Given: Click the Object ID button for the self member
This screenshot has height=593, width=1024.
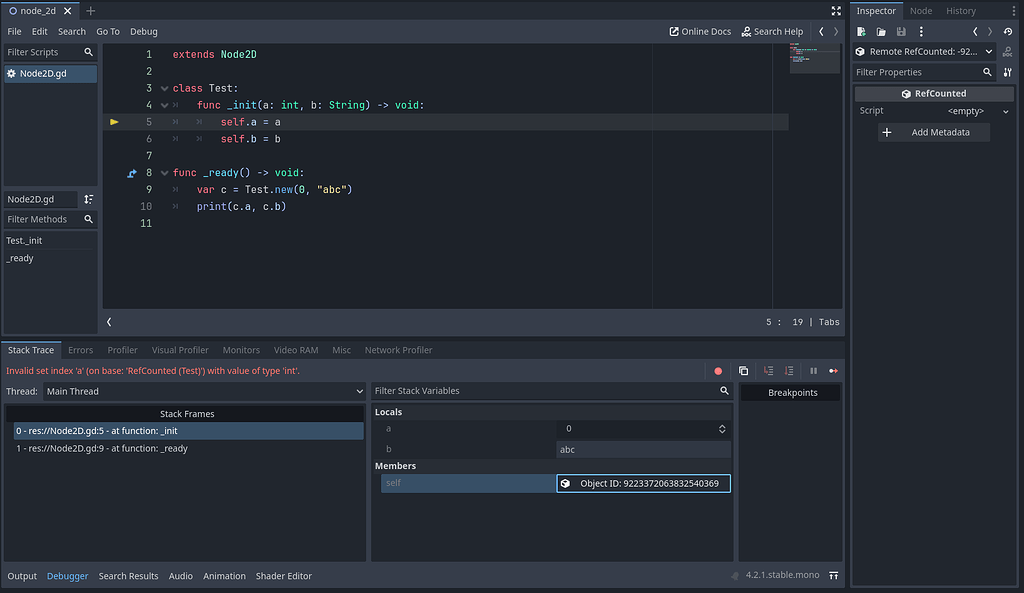Looking at the screenshot, I should (643, 482).
